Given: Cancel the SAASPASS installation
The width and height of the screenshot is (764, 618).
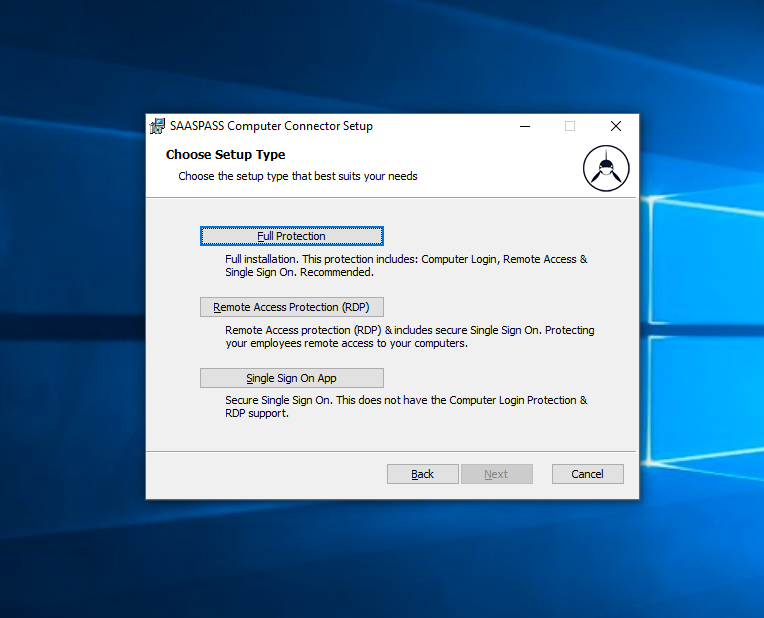Looking at the screenshot, I should [x=588, y=474].
